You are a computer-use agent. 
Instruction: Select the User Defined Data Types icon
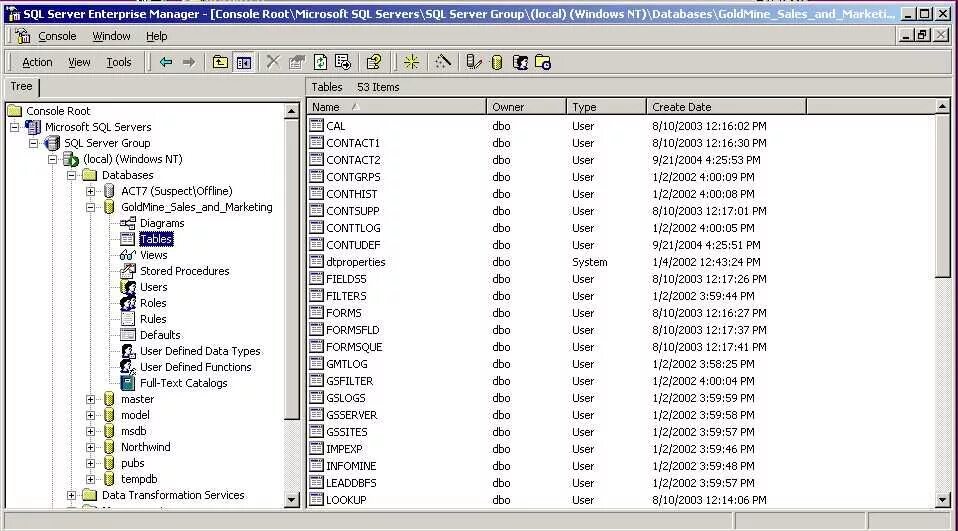click(x=128, y=351)
